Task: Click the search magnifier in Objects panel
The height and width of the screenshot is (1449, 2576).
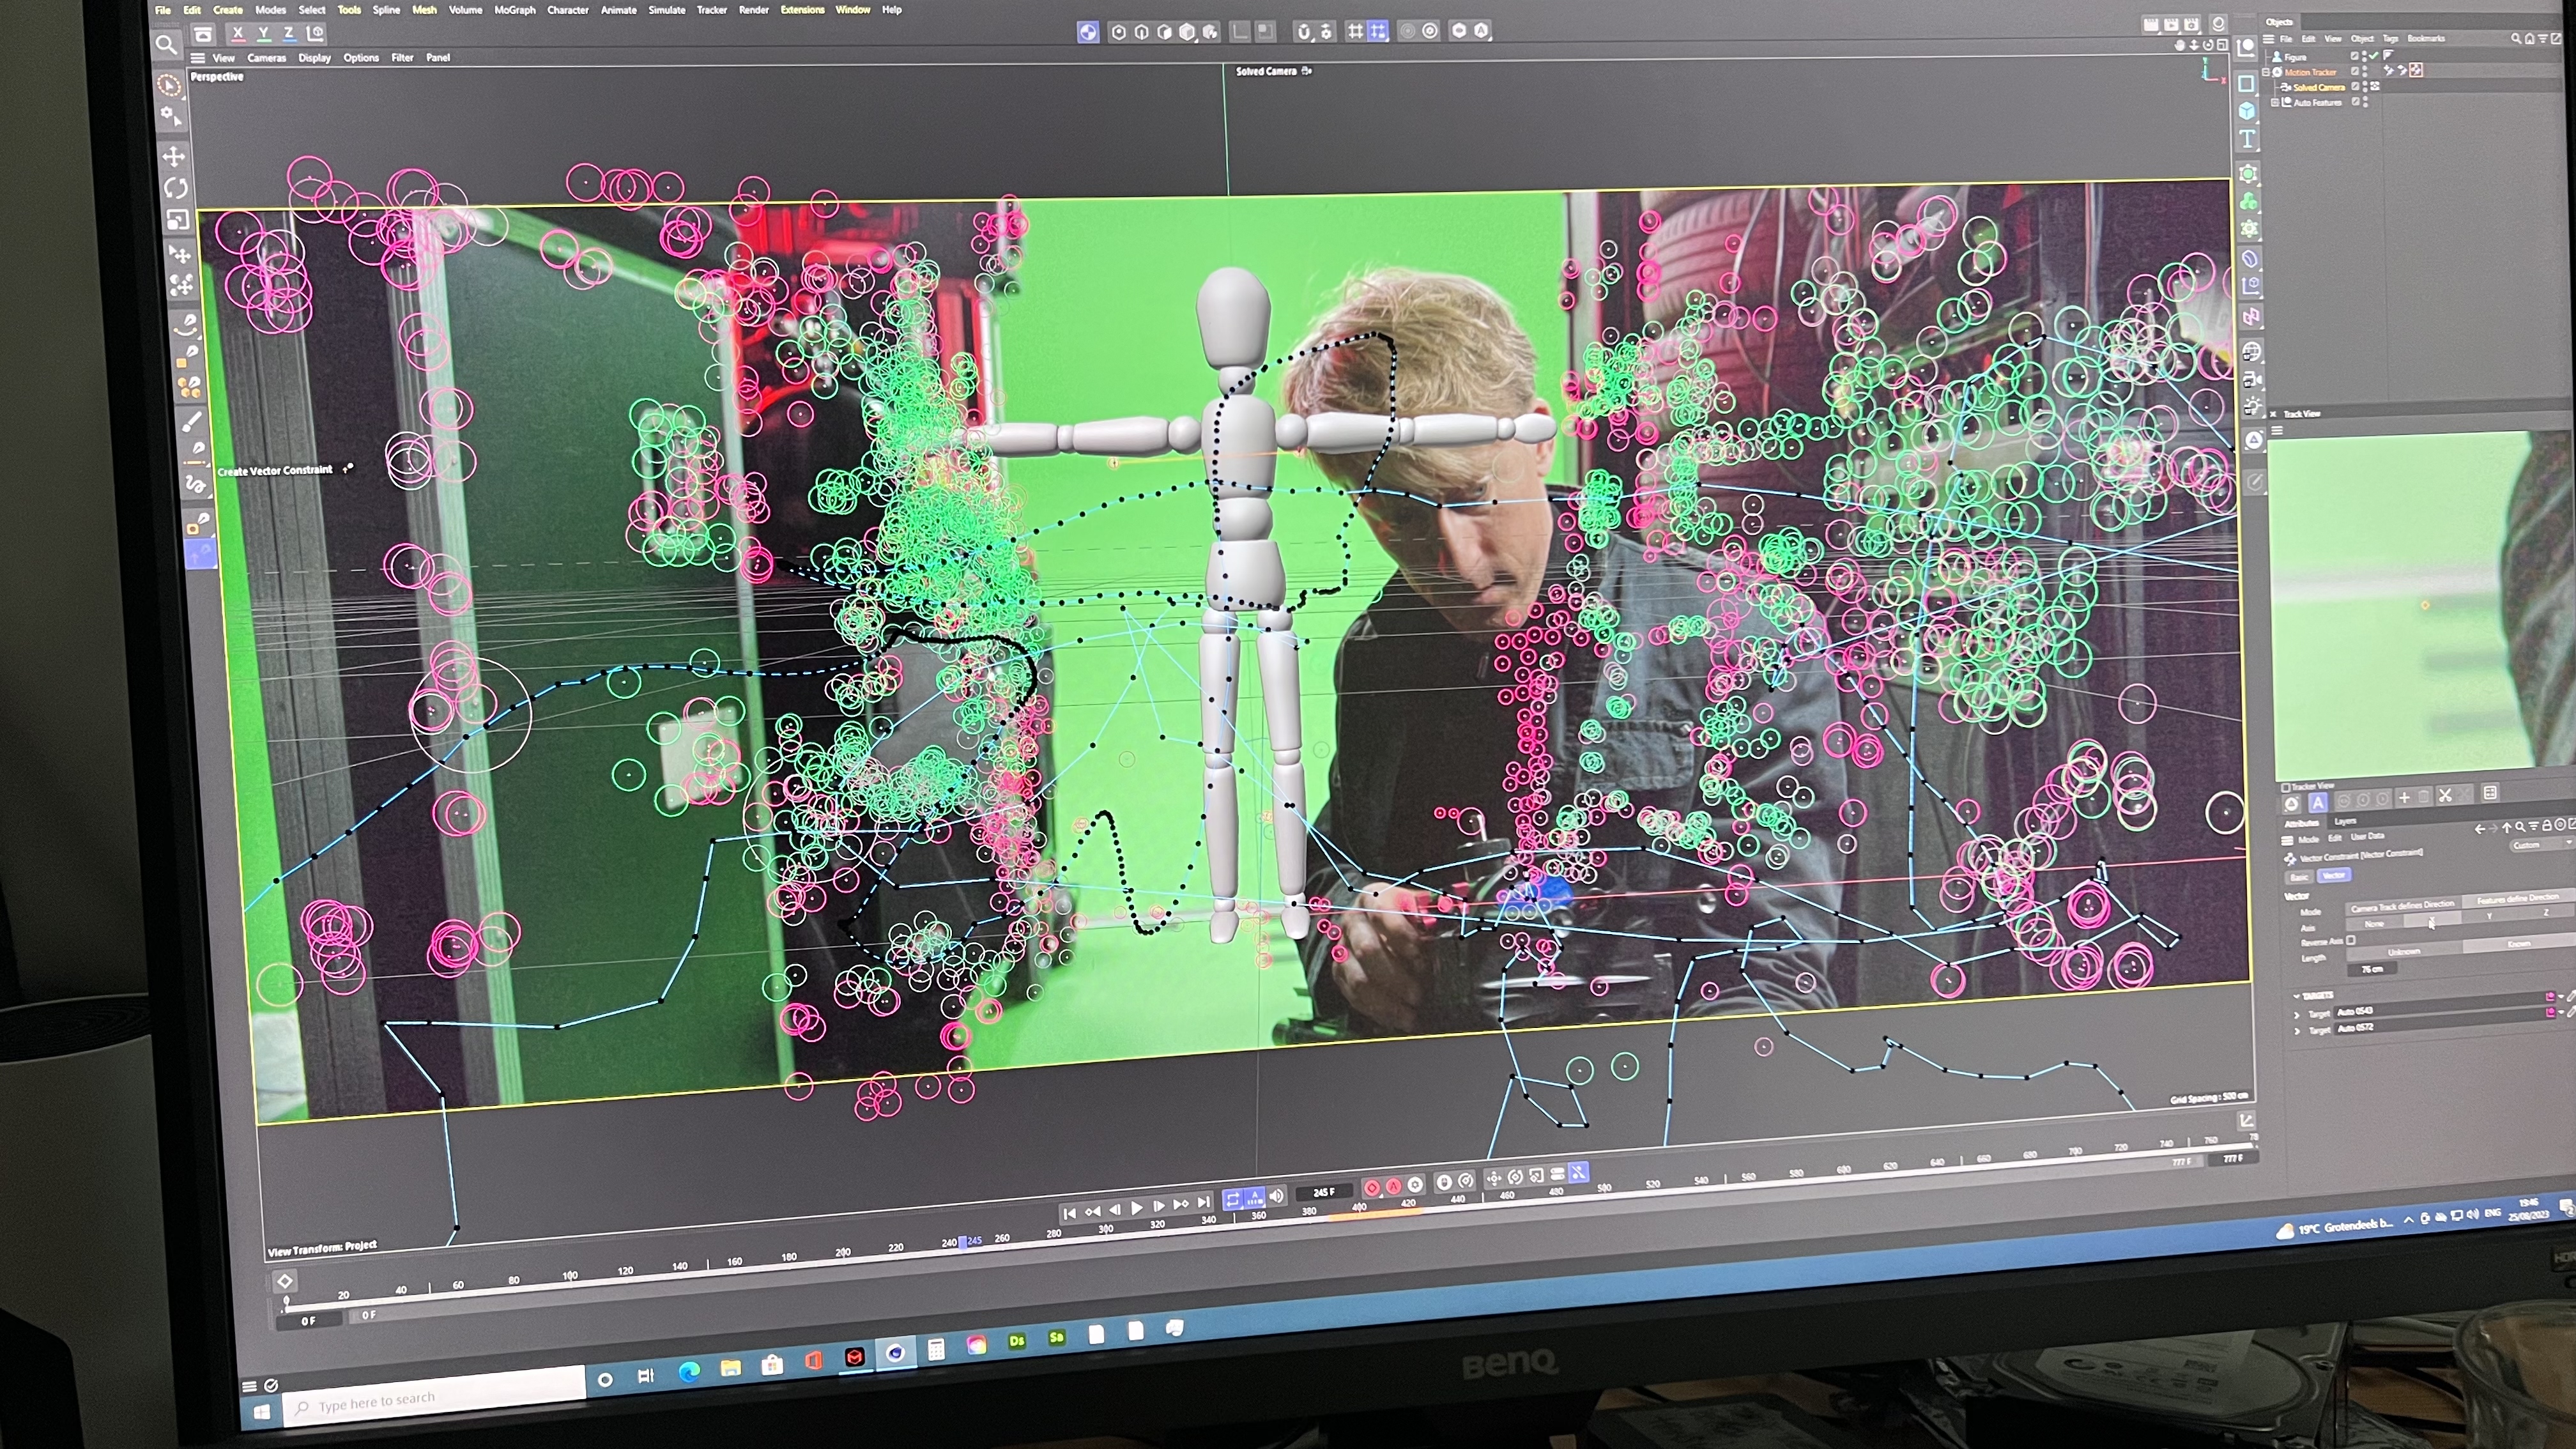Action: [x=2516, y=38]
